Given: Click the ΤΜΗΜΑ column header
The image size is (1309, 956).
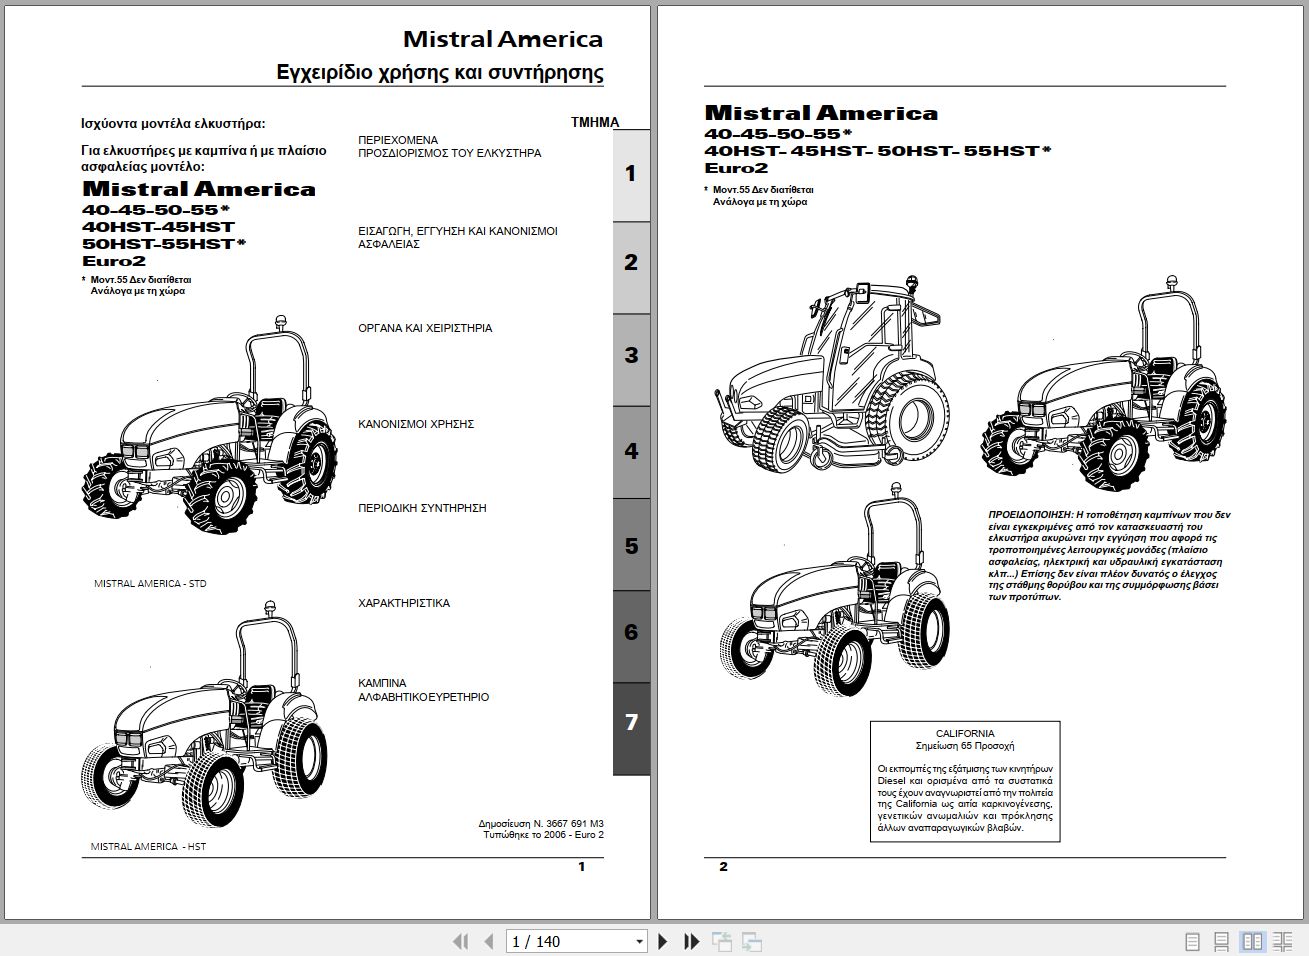Looking at the screenshot, I should click(595, 122).
